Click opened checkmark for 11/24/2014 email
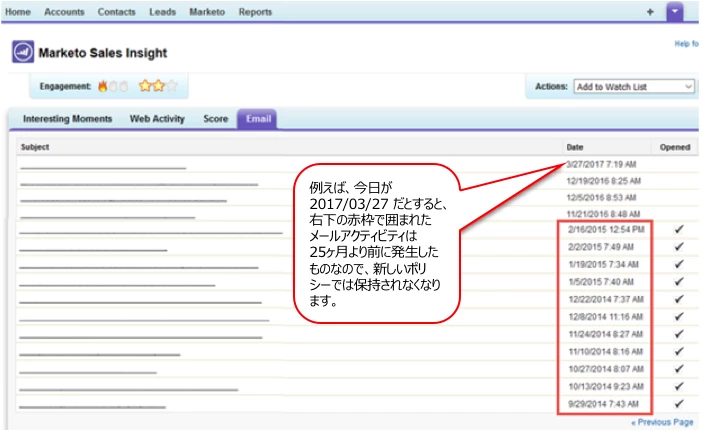 (x=679, y=334)
